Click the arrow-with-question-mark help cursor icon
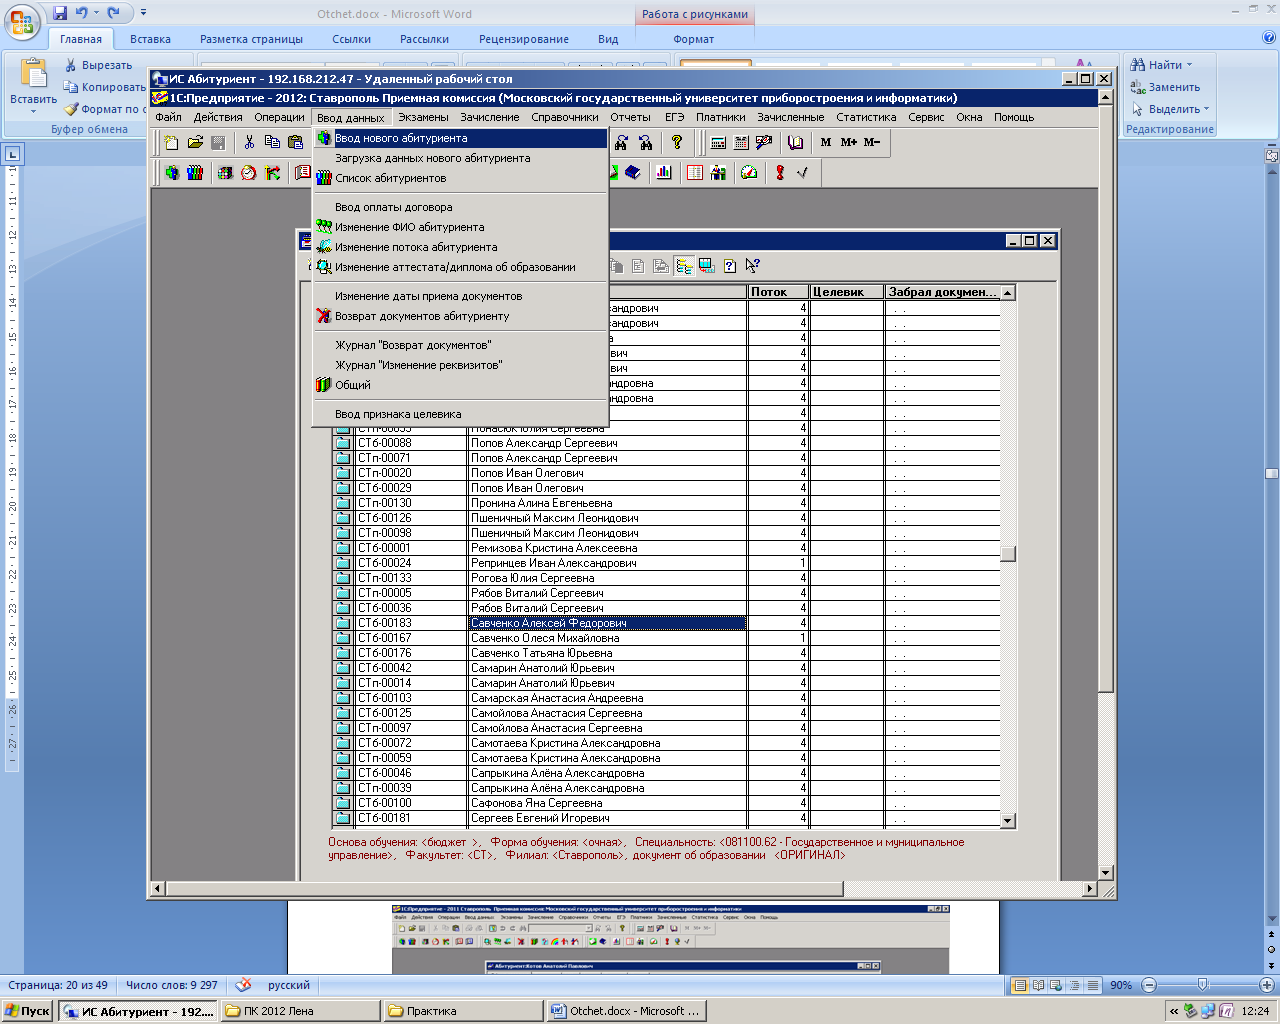Viewport: 1280px width, 1024px height. (x=752, y=266)
